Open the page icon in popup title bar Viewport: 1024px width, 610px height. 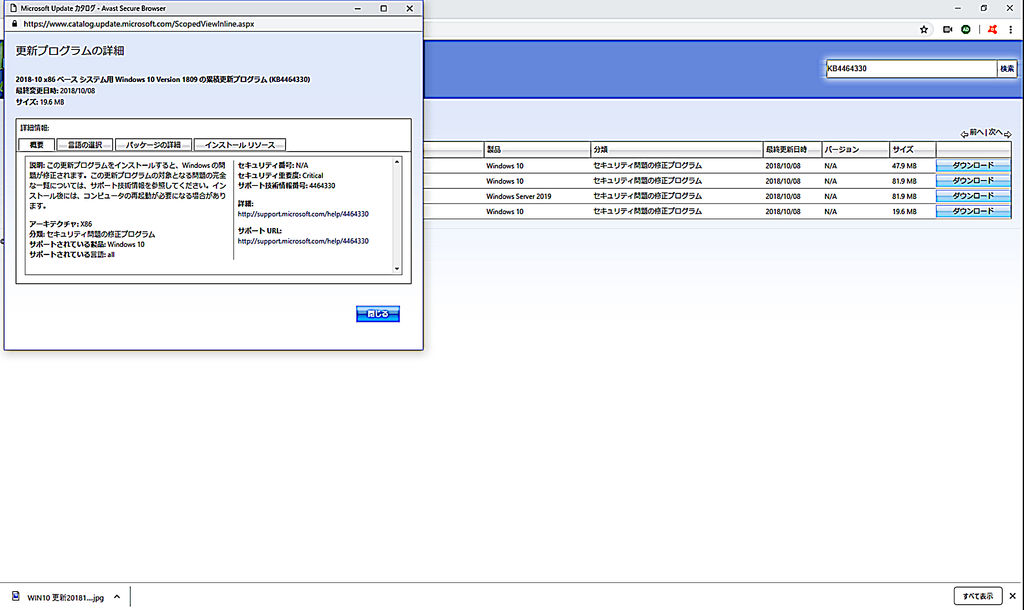coord(12,8)
